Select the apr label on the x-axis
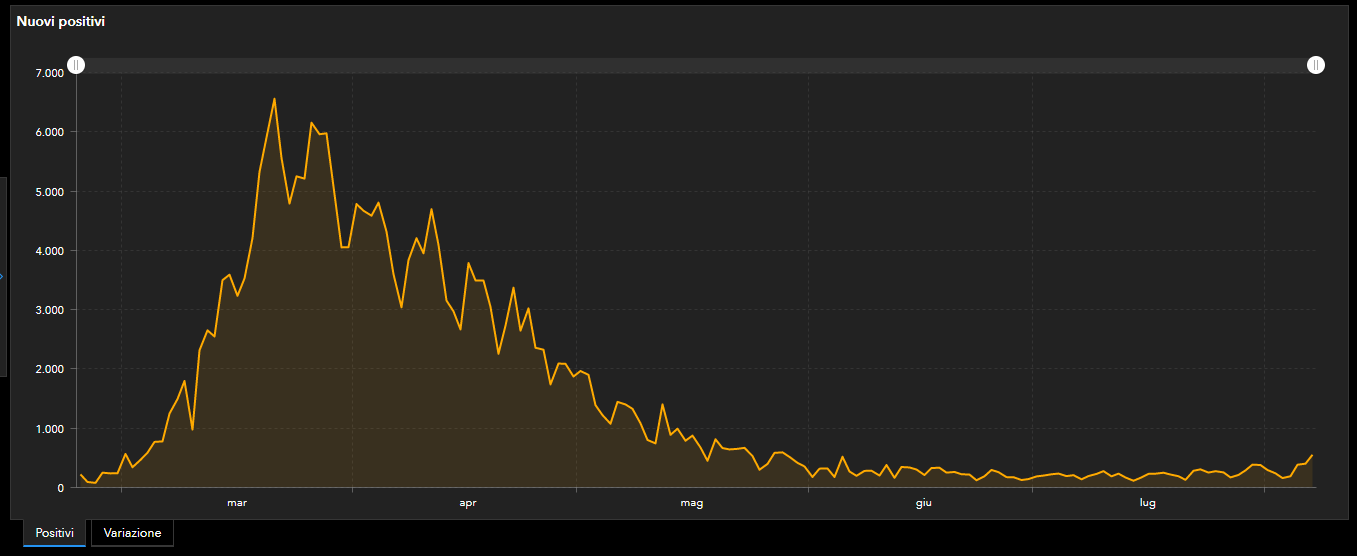 (x=468, y=503)
